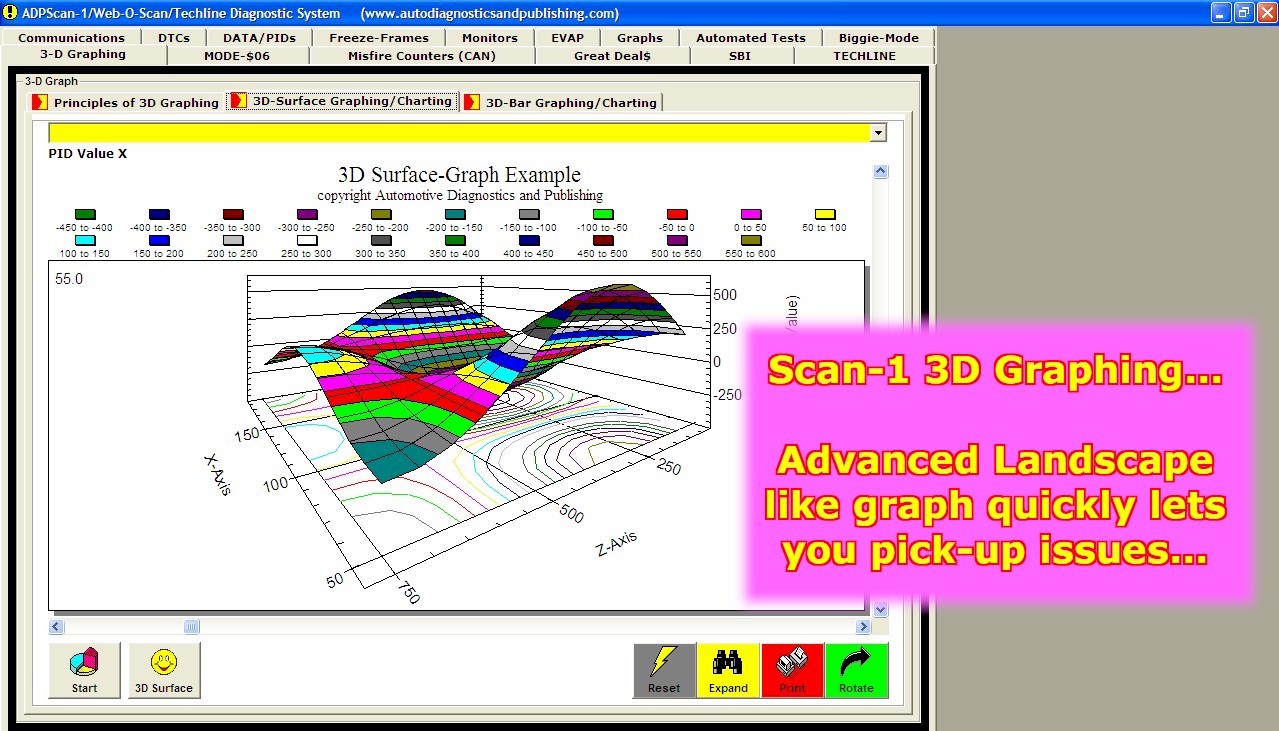The height and width of the screenshot is (731, 1279).
Task: Click the chart copyright line
Action: 460,195
